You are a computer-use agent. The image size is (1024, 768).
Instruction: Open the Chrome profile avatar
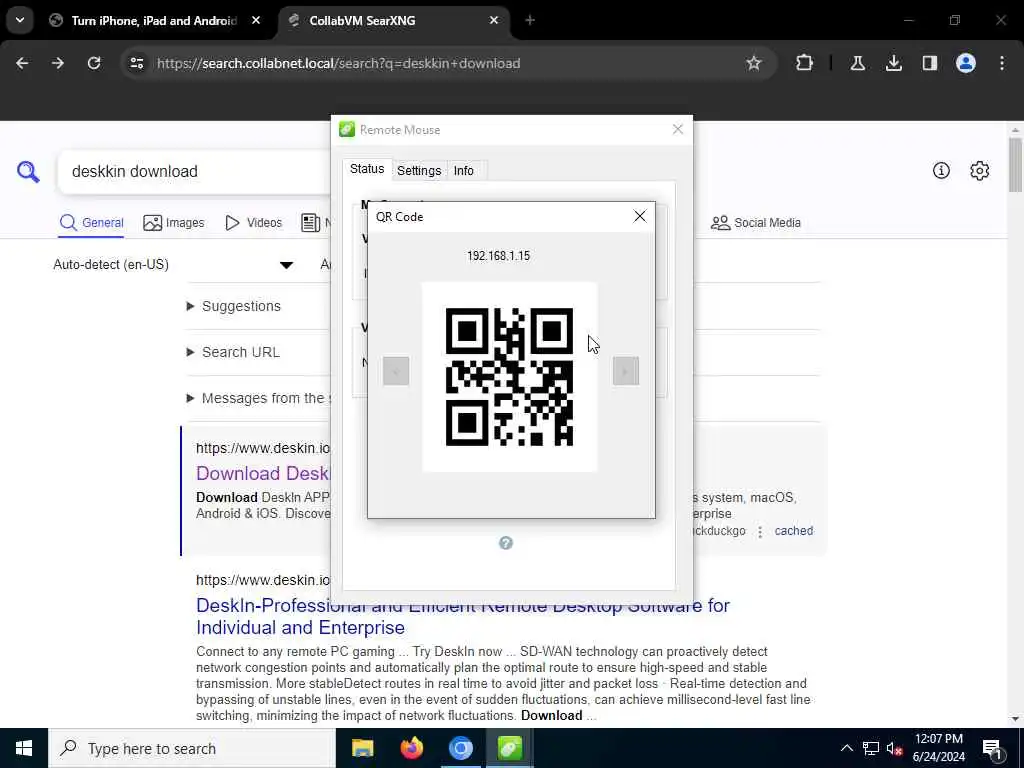966,63
